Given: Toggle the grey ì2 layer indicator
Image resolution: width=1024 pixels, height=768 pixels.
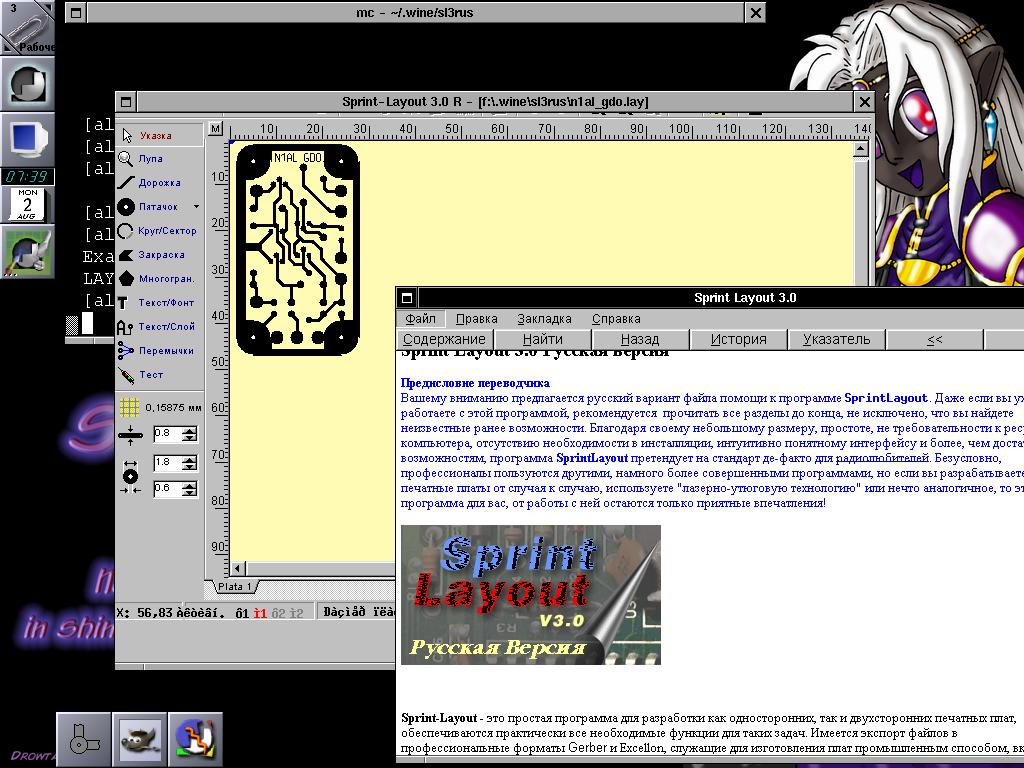Looking at the screenshot, I should (296, 613).
